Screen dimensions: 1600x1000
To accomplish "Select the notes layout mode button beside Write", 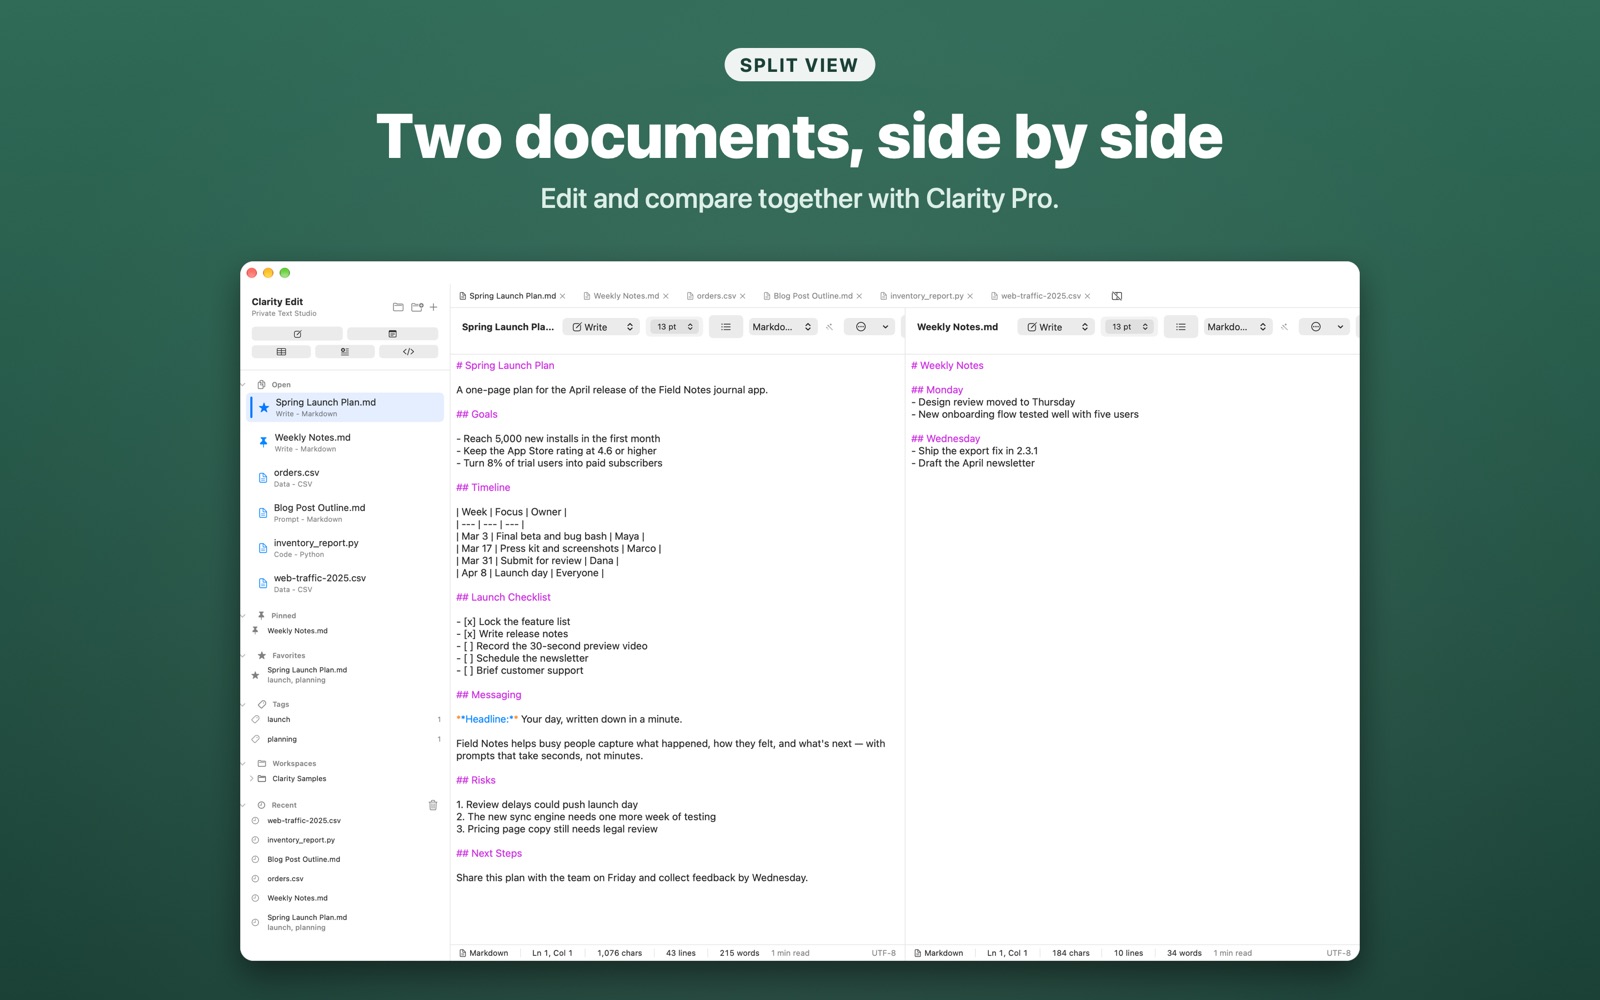I will tap(392, 334).
